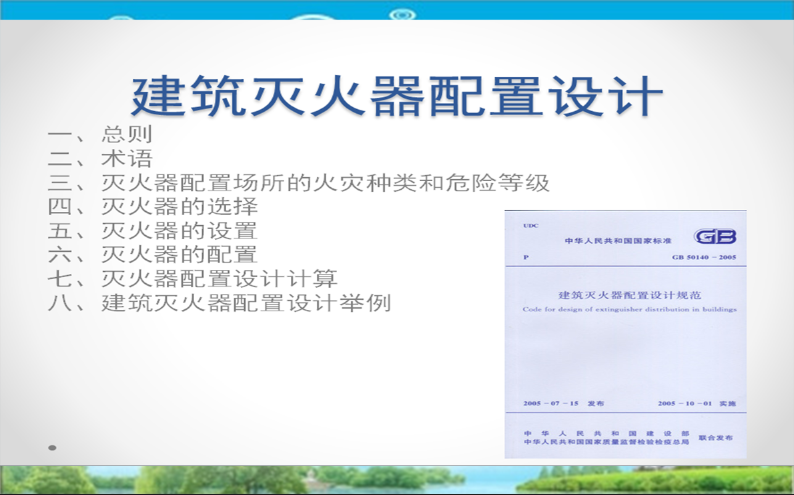The height and width of the screenshot is (495, 794).
Task: Select the list item 六、灭火器的配置
Action: [153, 255]
